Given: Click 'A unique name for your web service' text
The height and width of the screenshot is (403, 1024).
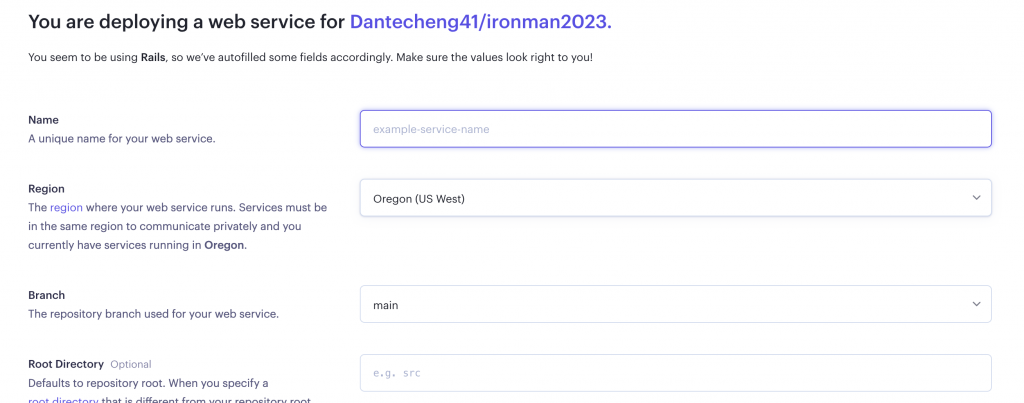Looking at the screenshot, I should click(121, 138).
